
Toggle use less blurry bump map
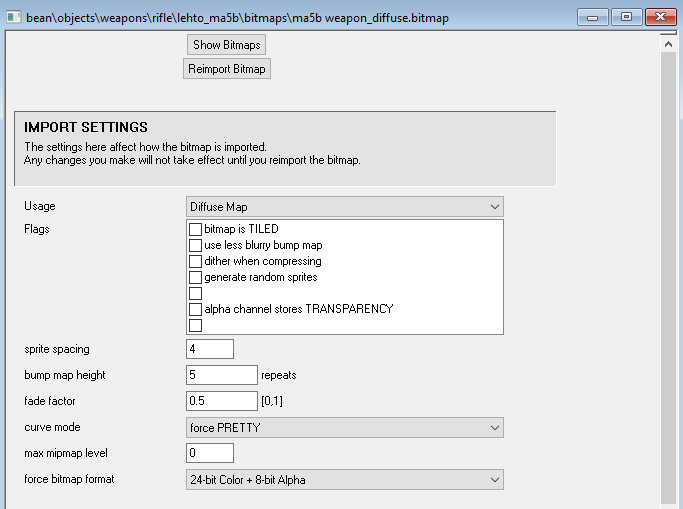coord(195,245)
